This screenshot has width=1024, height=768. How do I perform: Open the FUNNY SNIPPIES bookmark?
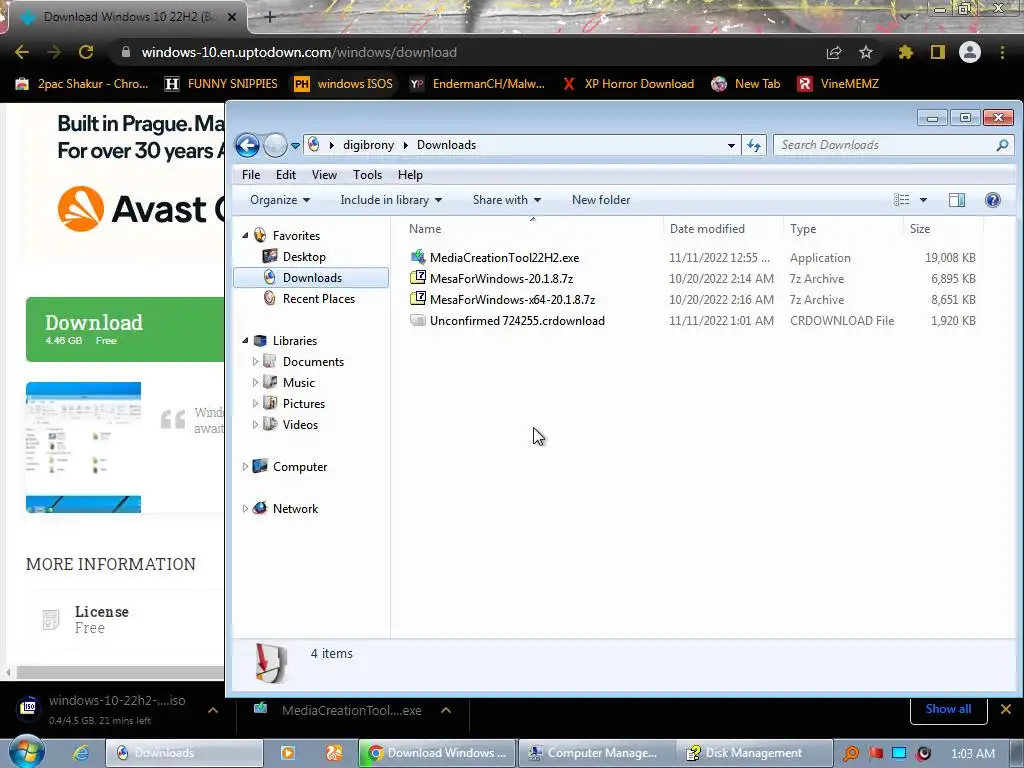point(221,84)
